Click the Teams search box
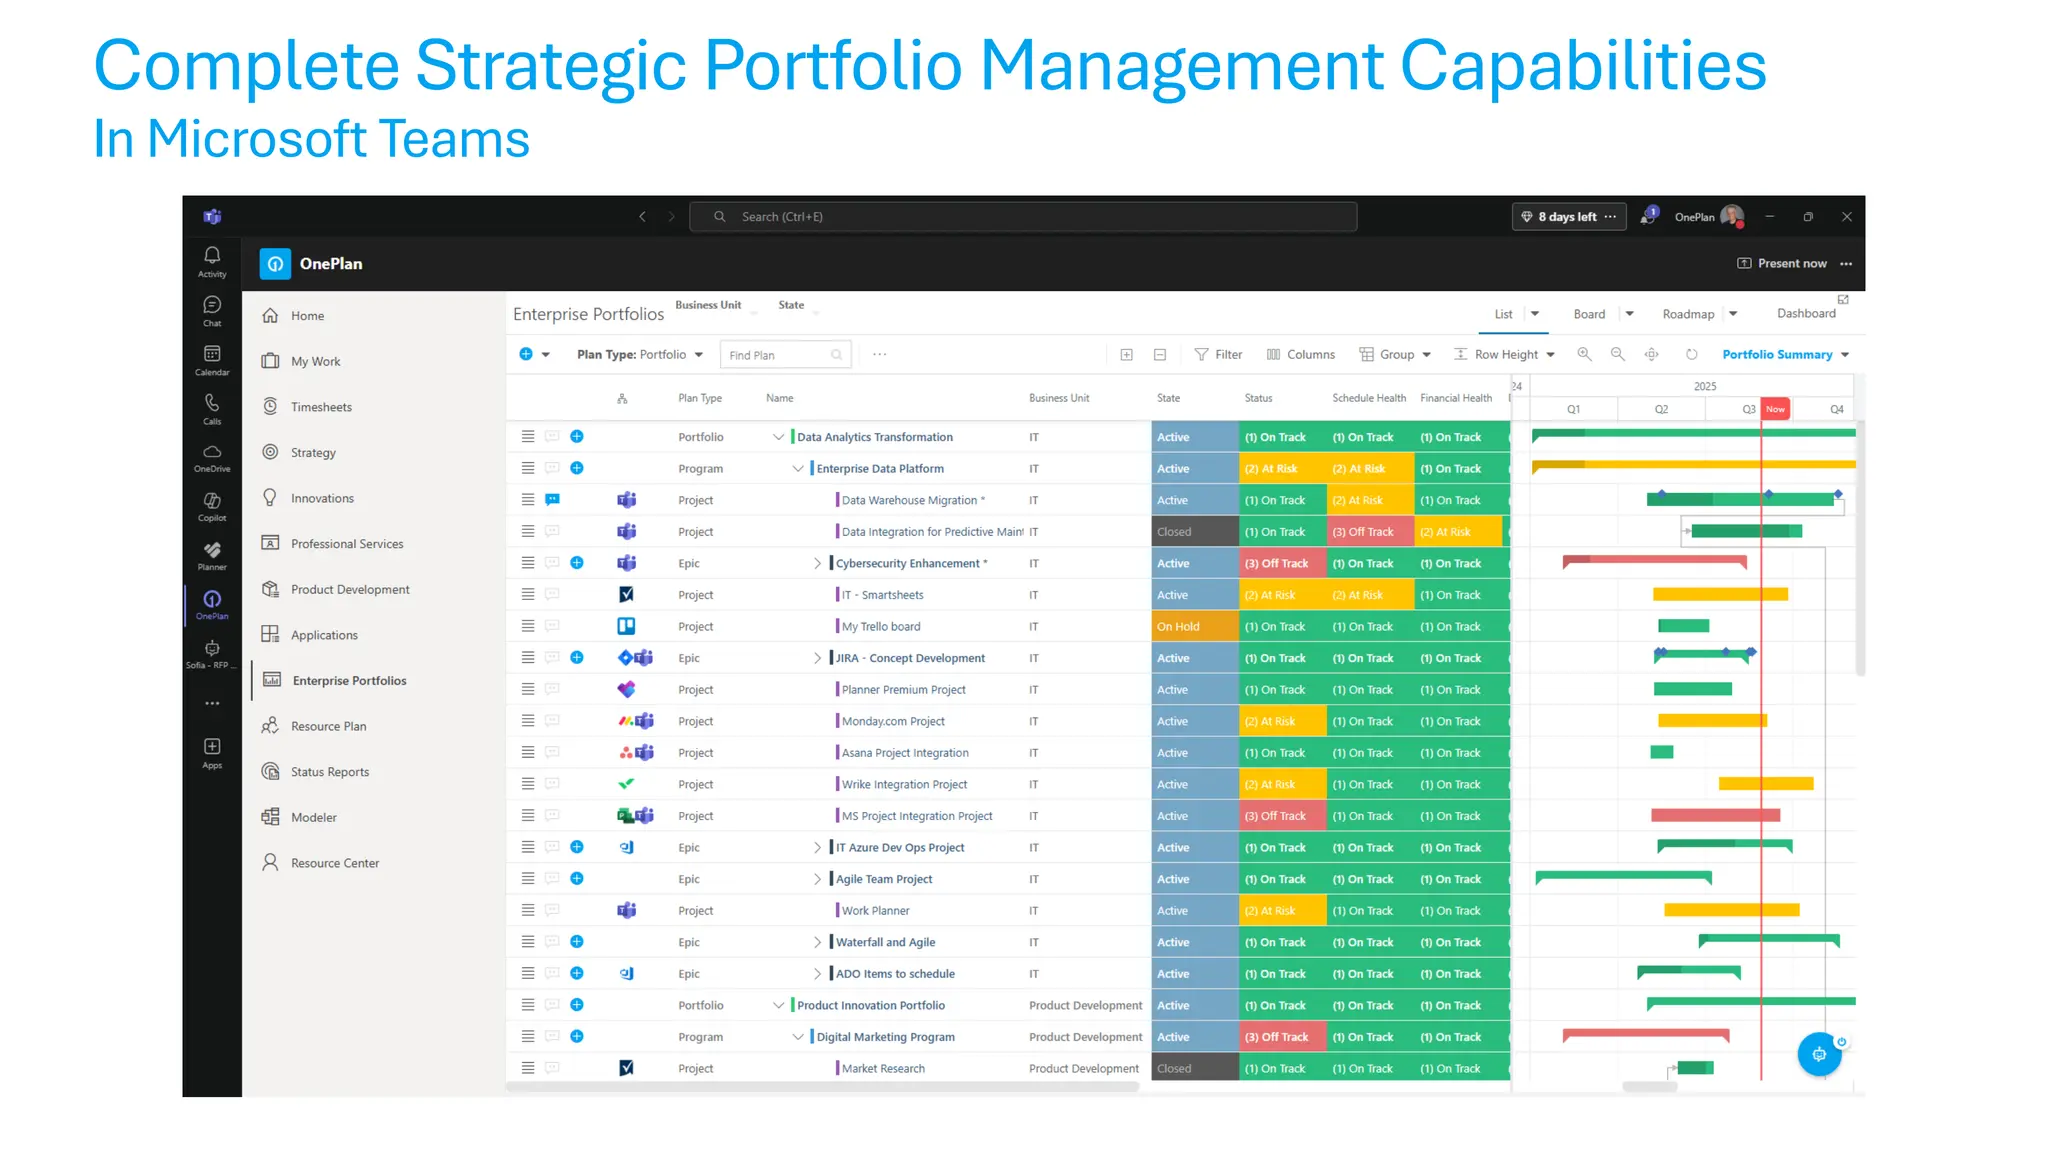This screenshot has height=1152, width=2048. coord(1022,216)
